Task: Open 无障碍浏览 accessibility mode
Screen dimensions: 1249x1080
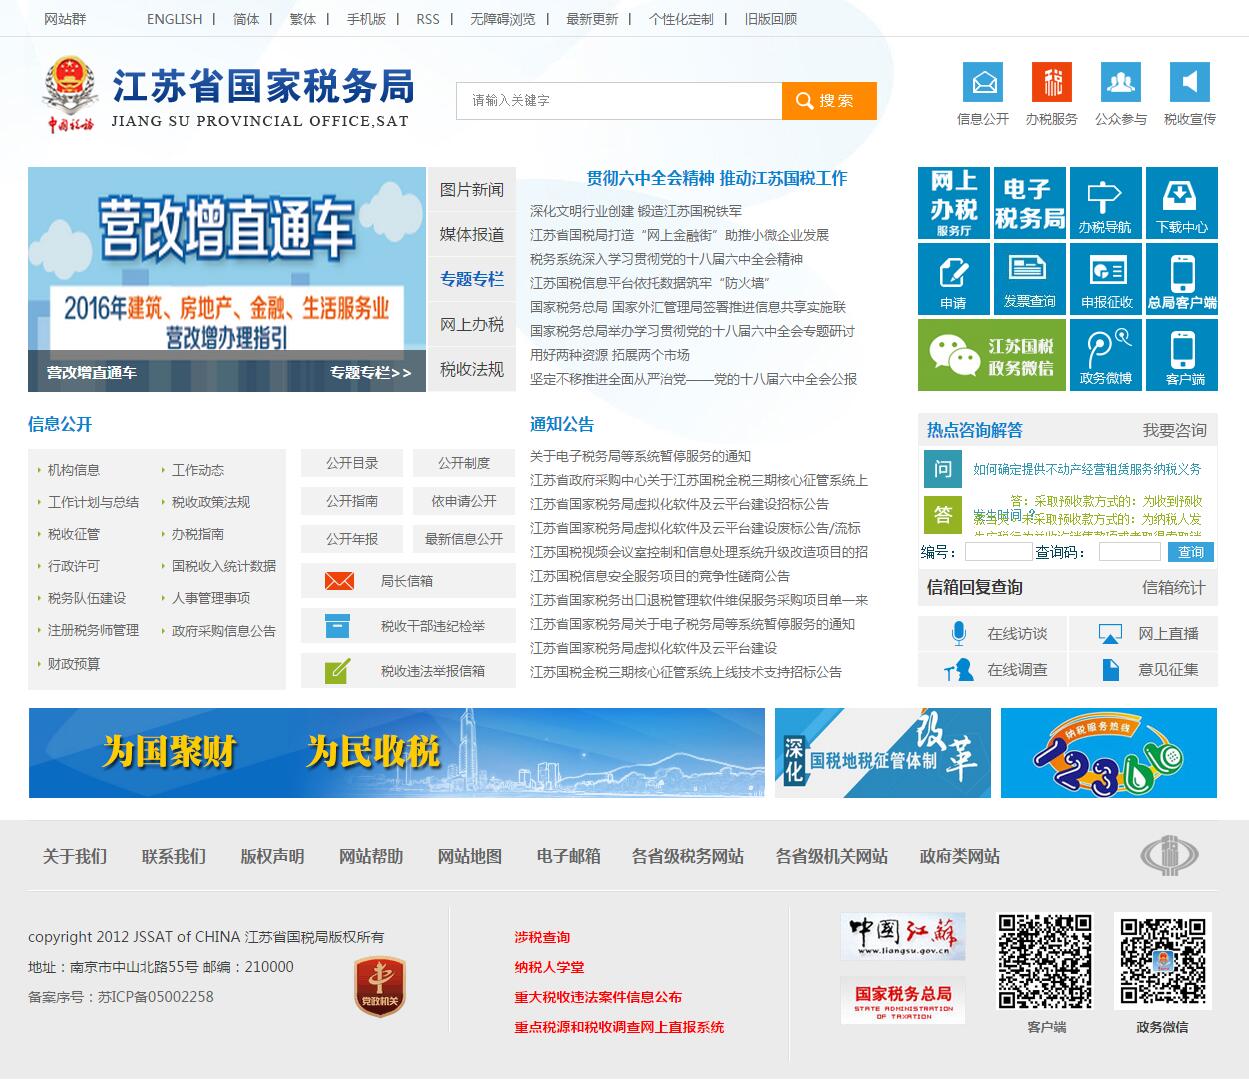Action: click(503, 19)
